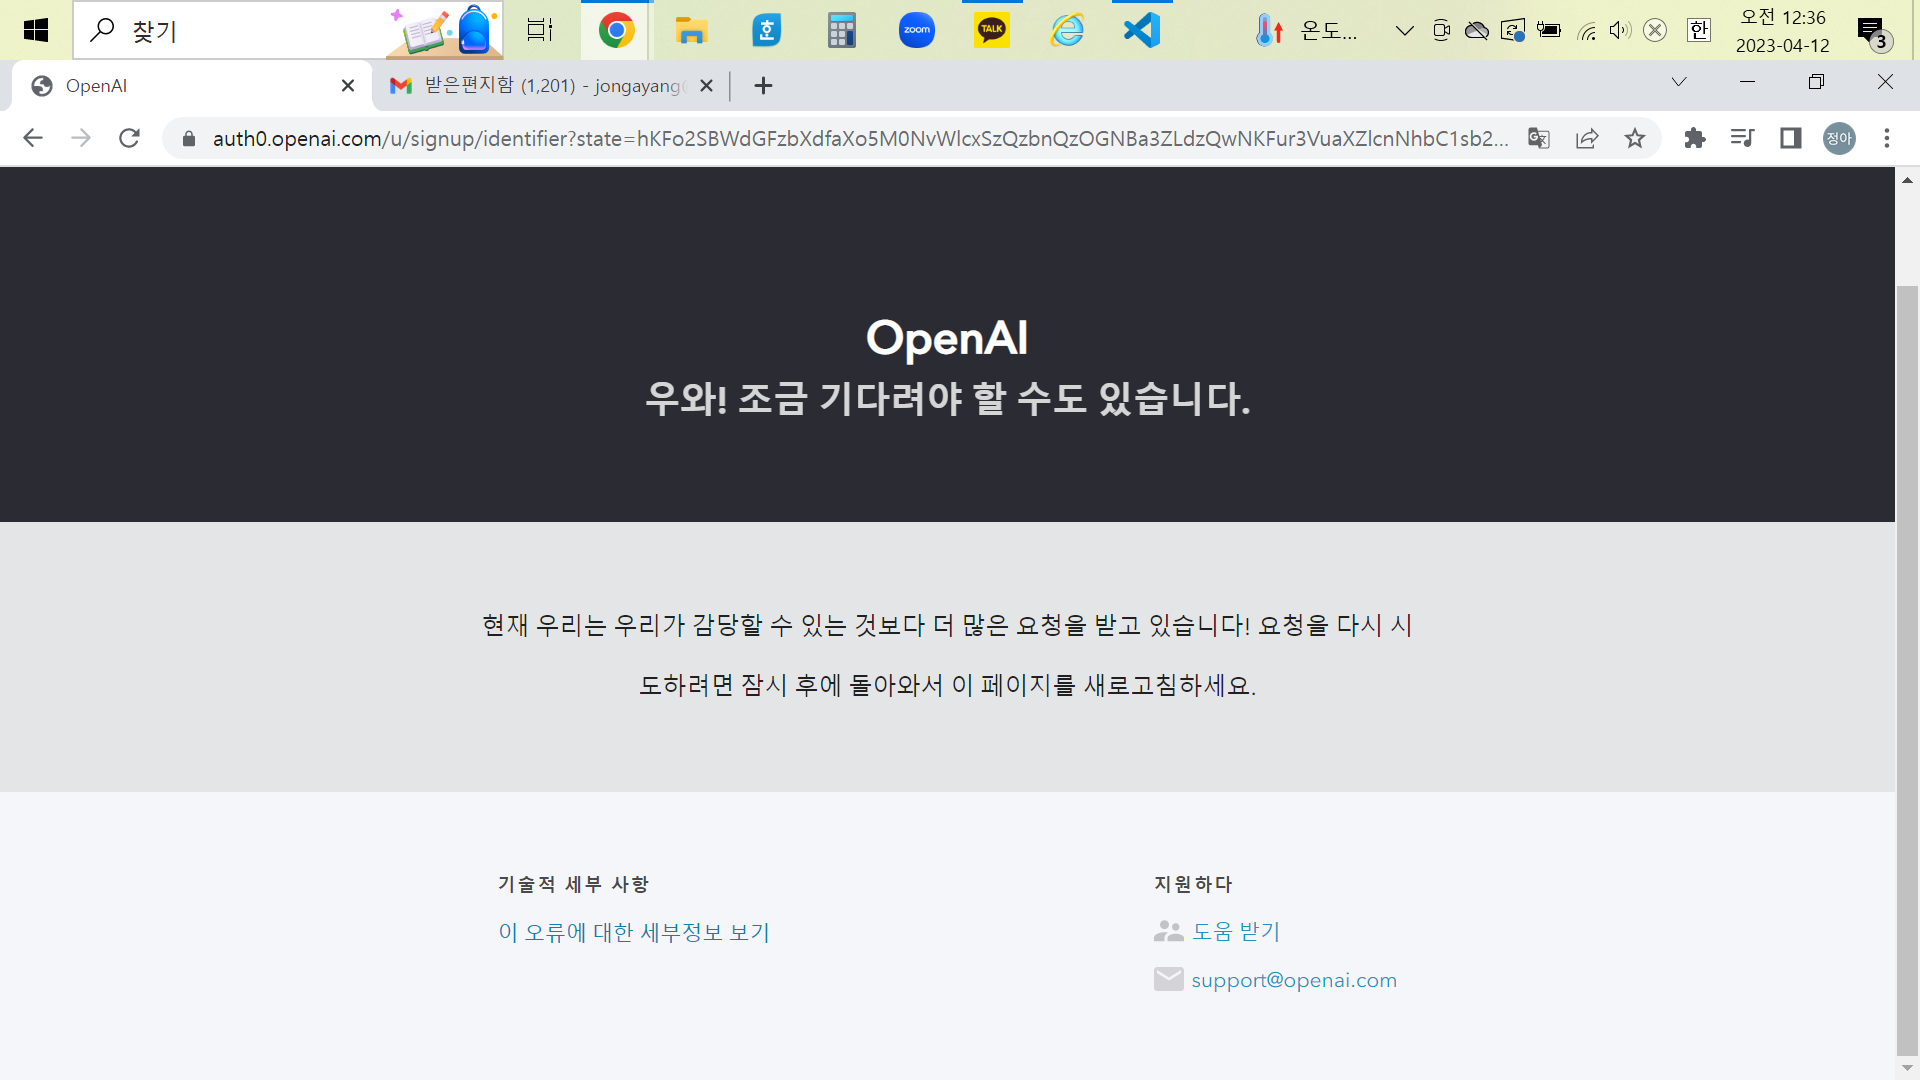1920x1080 pixels.
Task: Reload the current page
Action: 129,138
